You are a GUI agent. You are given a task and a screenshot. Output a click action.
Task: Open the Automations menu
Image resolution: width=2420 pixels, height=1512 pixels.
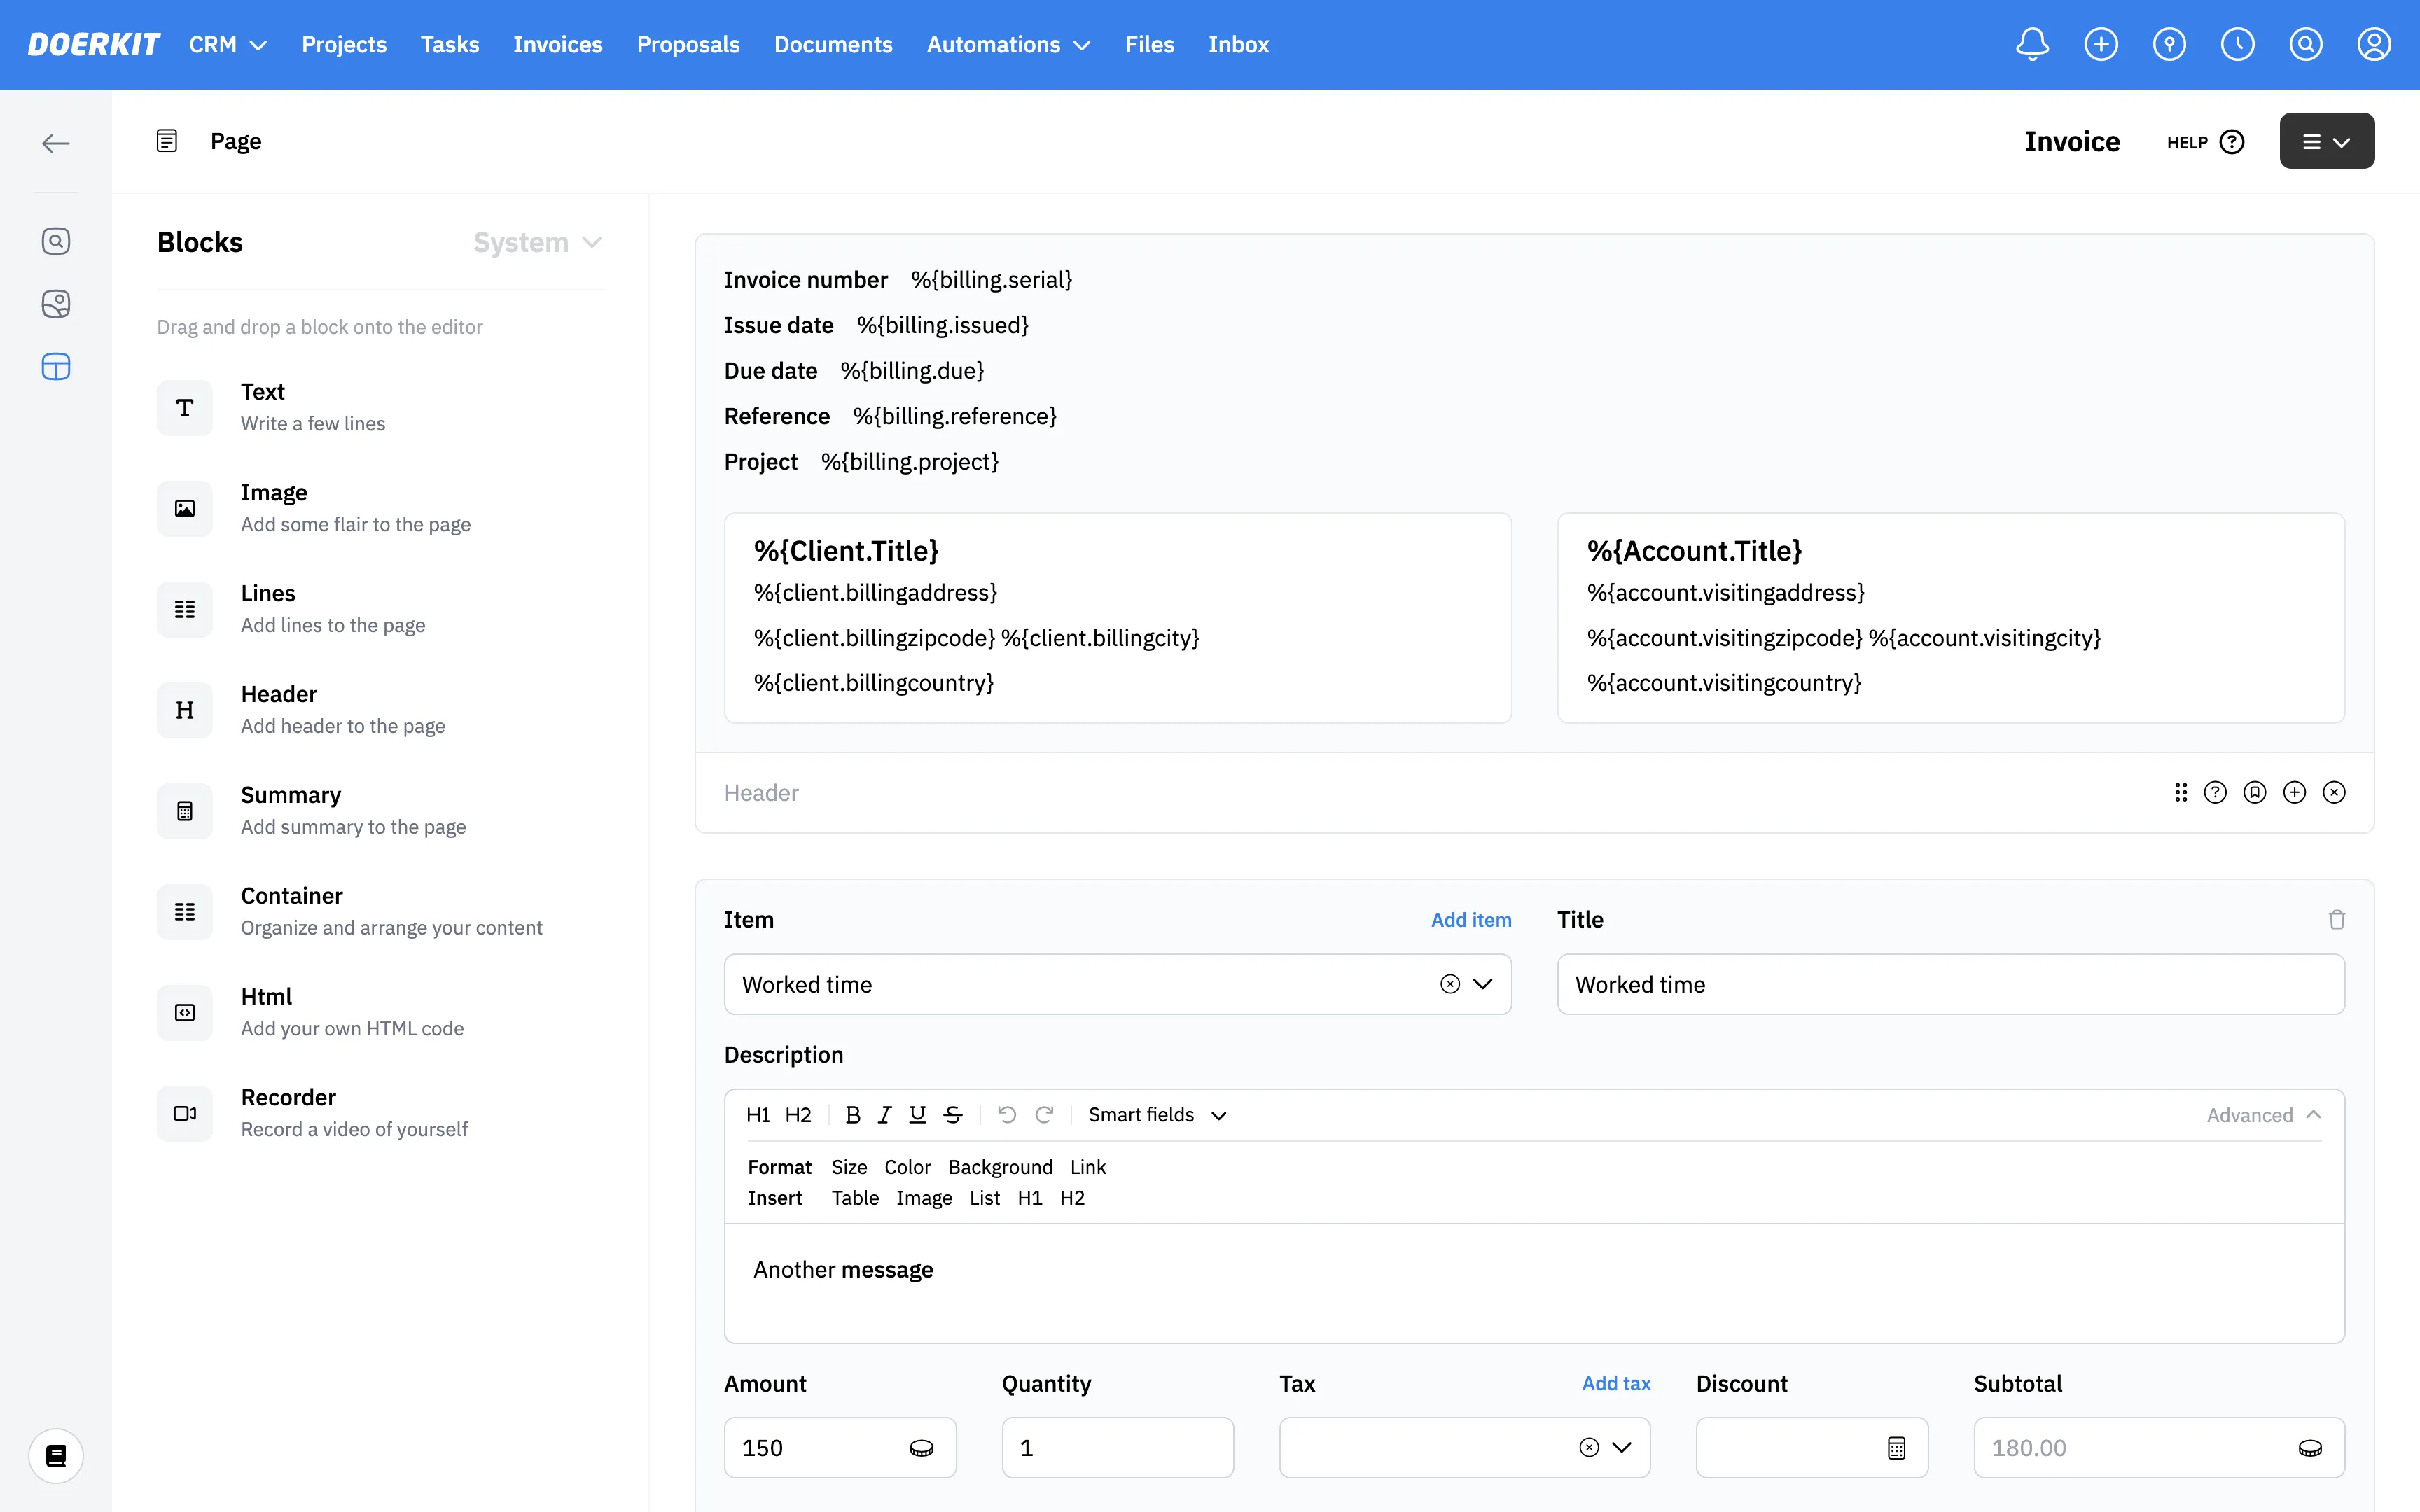point(1007,44)
